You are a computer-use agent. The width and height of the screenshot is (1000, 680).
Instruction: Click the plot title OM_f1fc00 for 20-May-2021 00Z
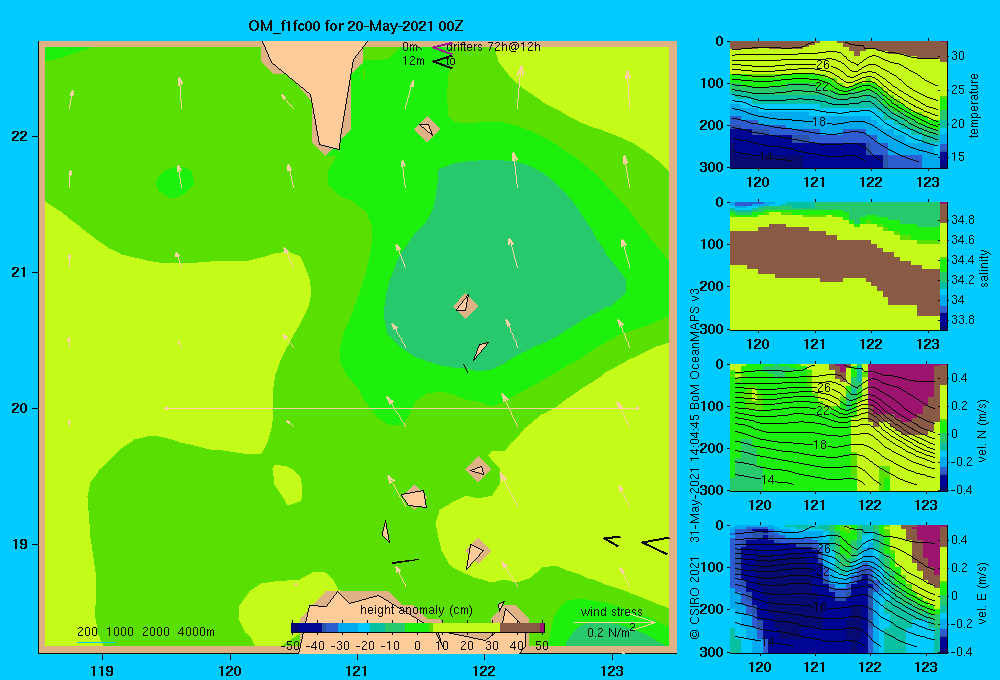pos(355,26)
